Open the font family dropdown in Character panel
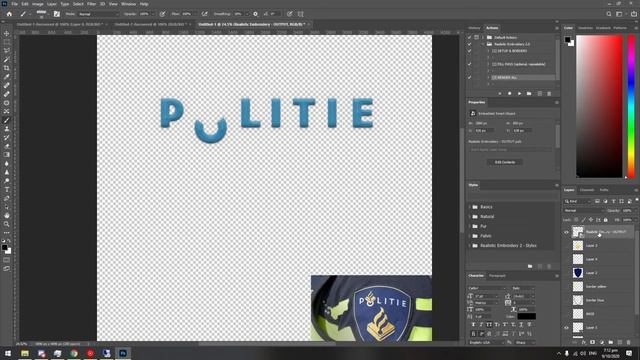This screenshot has width=640, height=360. [x=486, y=288]
